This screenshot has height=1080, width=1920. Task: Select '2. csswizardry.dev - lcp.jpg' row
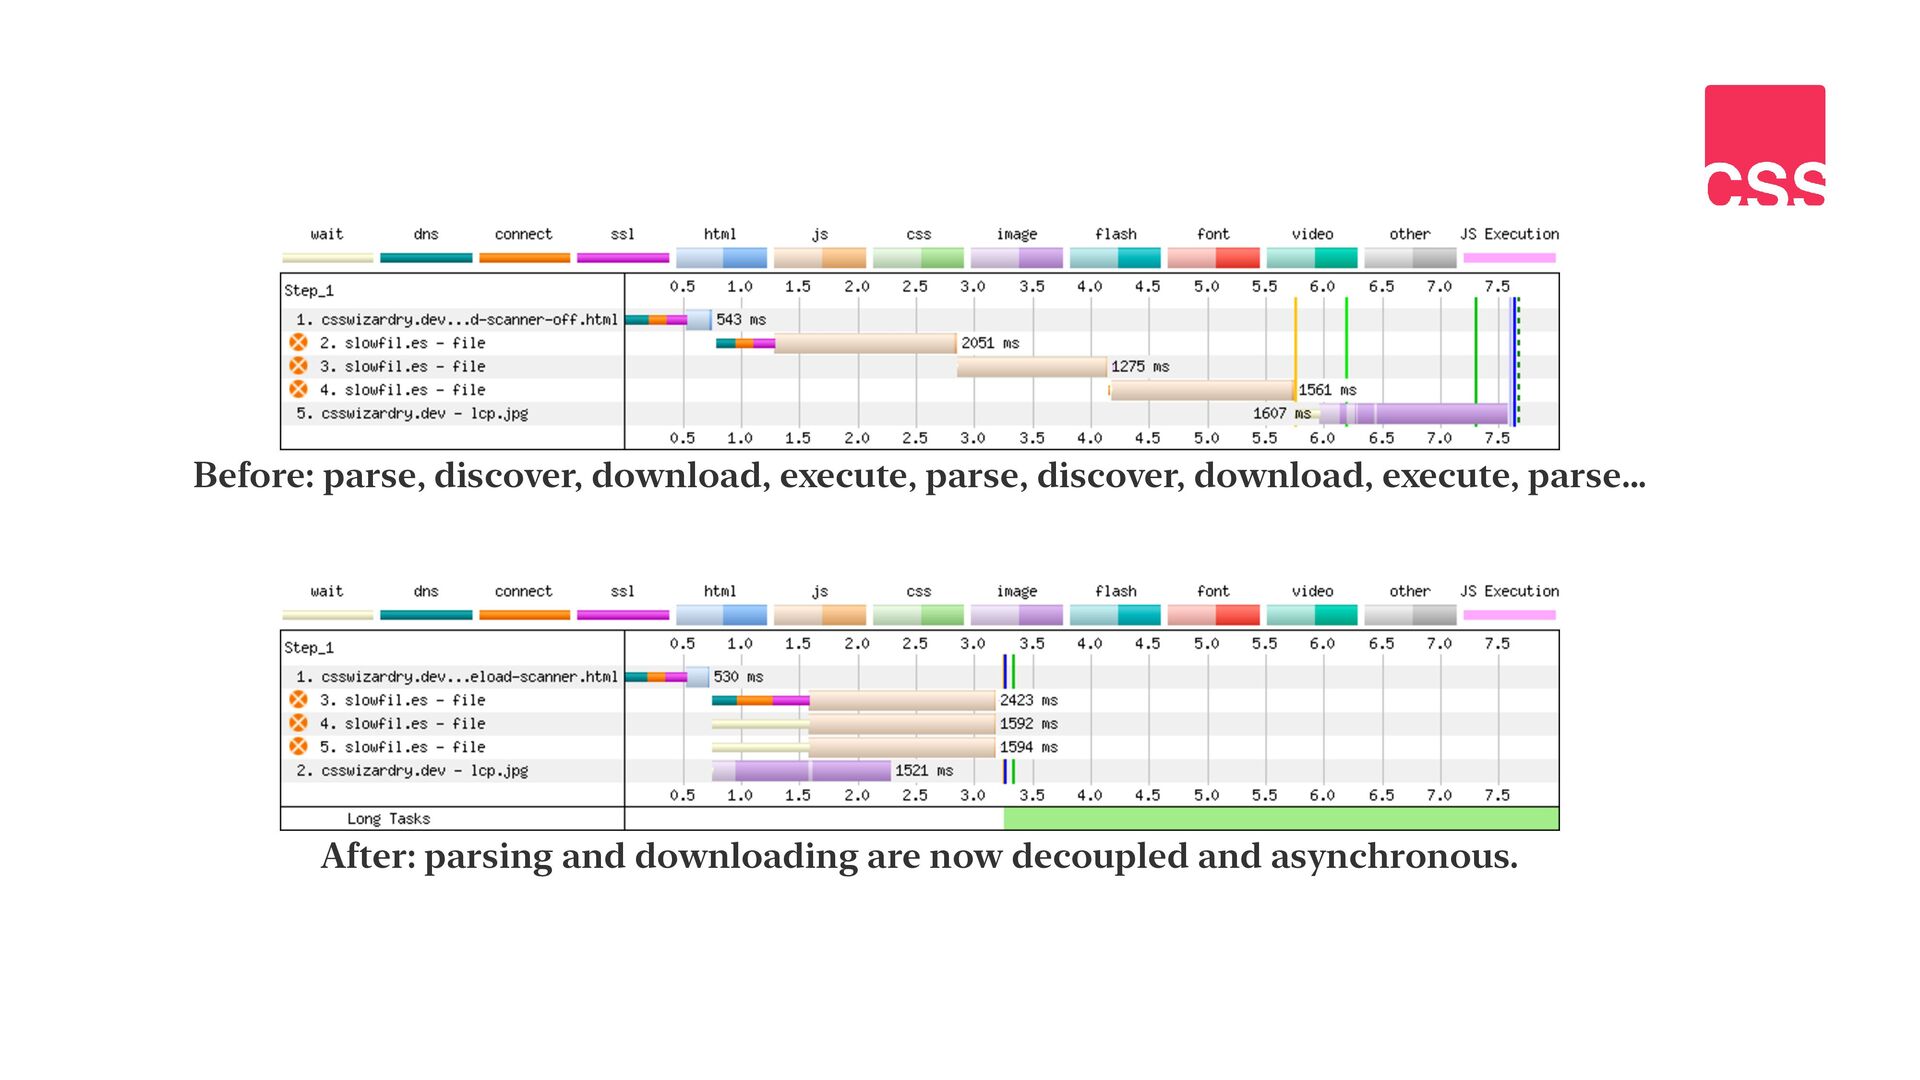pyautogui.click(x=919, y=770)
